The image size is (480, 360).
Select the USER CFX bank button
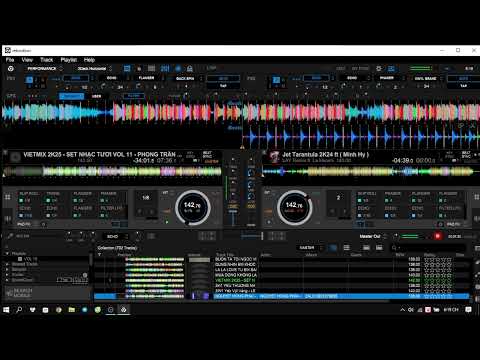pyautogui.click(x=96, y=96)
